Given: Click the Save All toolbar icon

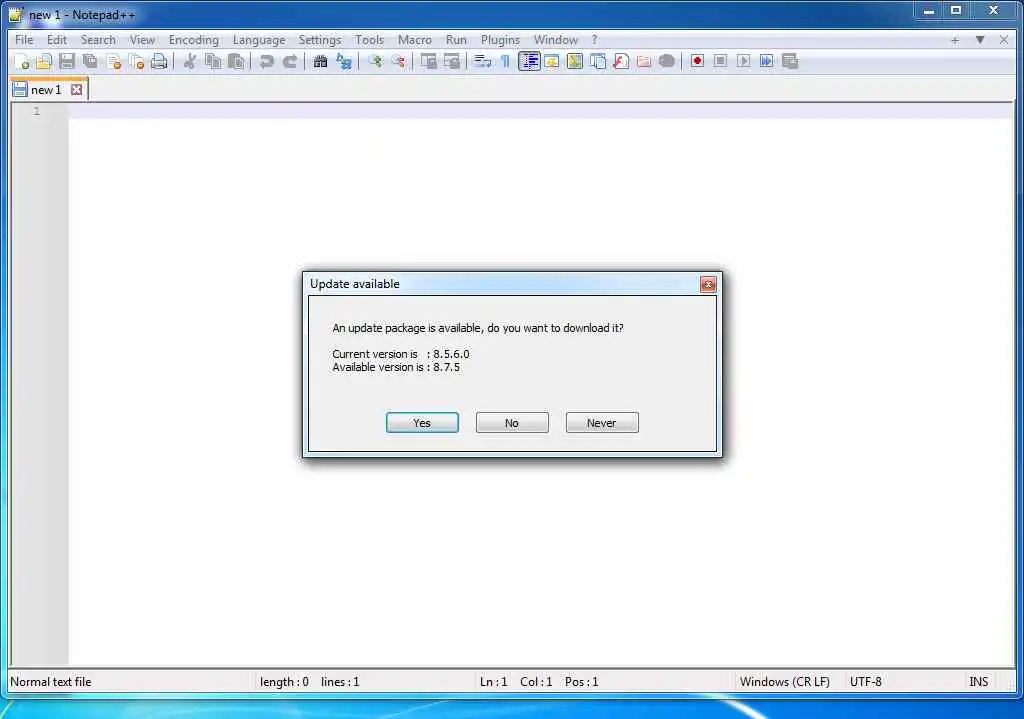Looking at the screenshot, I should point(90,61).
